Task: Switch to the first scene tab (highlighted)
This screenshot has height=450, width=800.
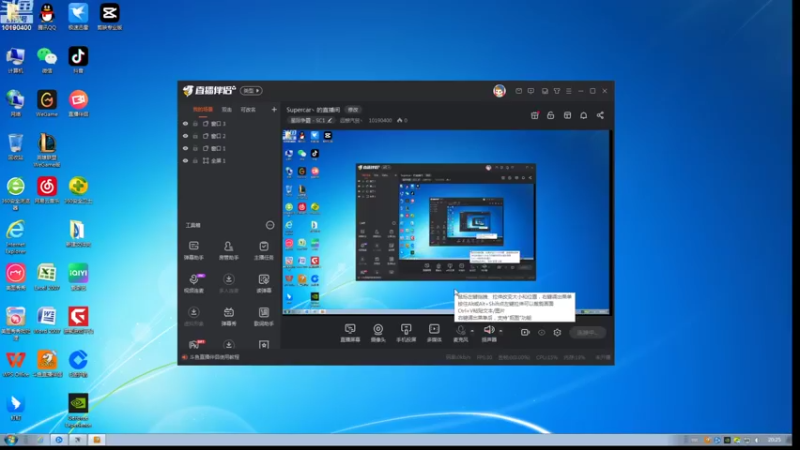Action: point(203,110)
